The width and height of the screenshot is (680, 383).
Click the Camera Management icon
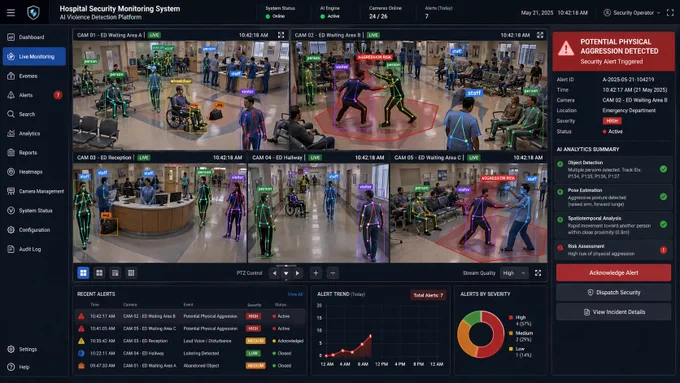(11, 191)
